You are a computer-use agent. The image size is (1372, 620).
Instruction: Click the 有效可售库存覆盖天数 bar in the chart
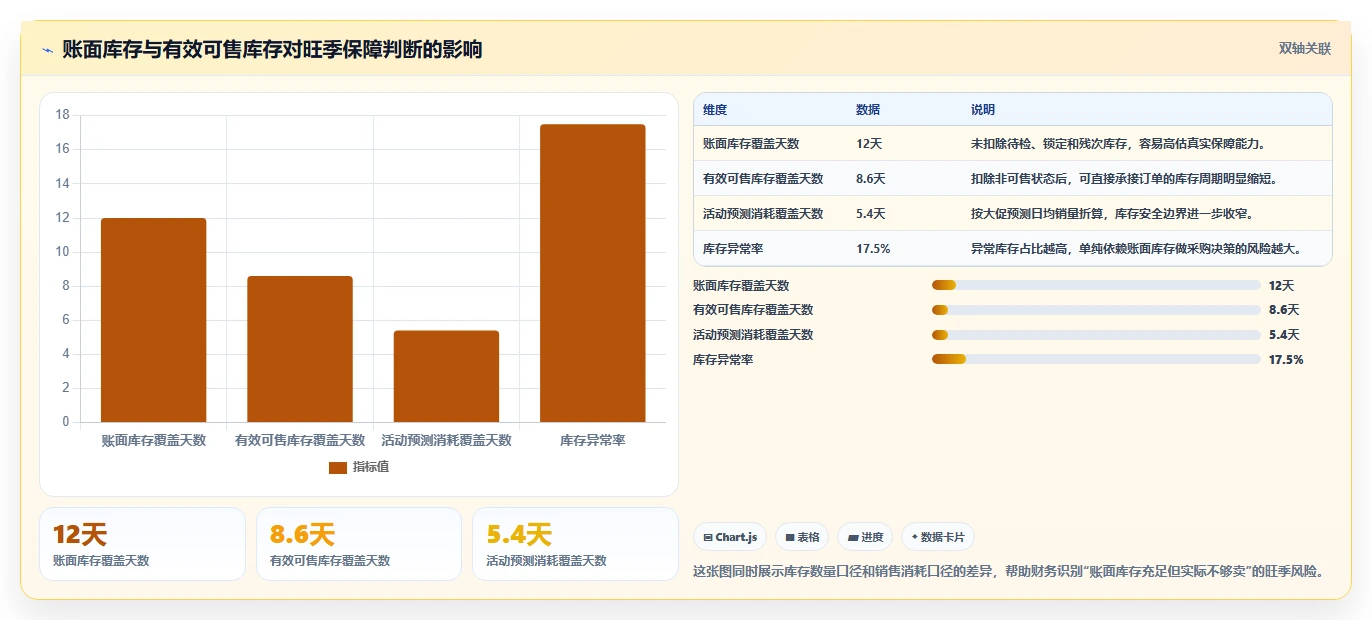click(x=300, y=349)
